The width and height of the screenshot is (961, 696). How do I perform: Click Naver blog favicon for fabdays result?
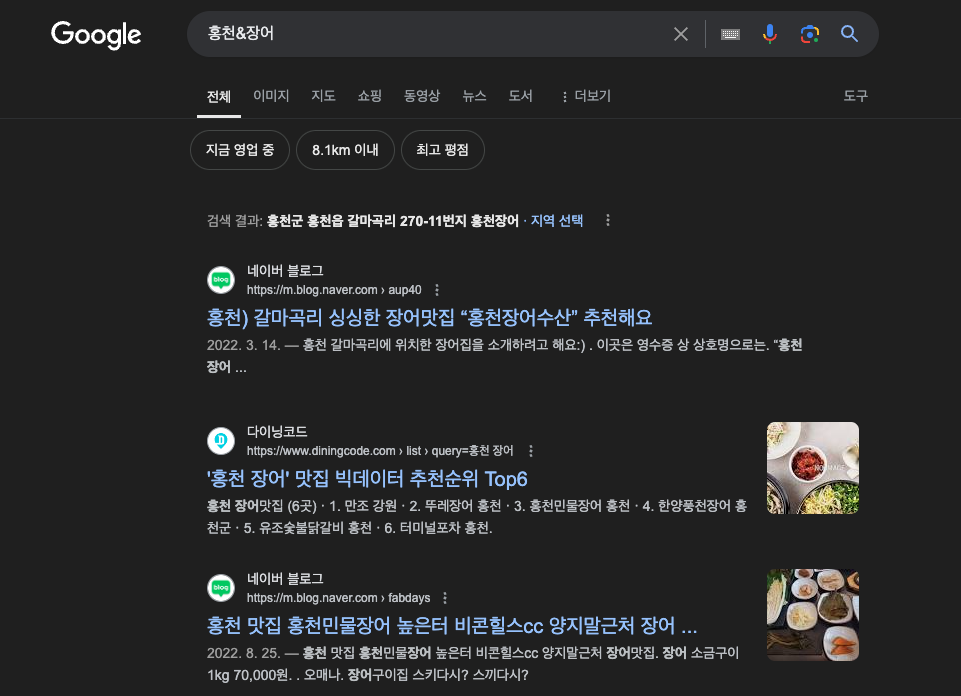(221, 588)
